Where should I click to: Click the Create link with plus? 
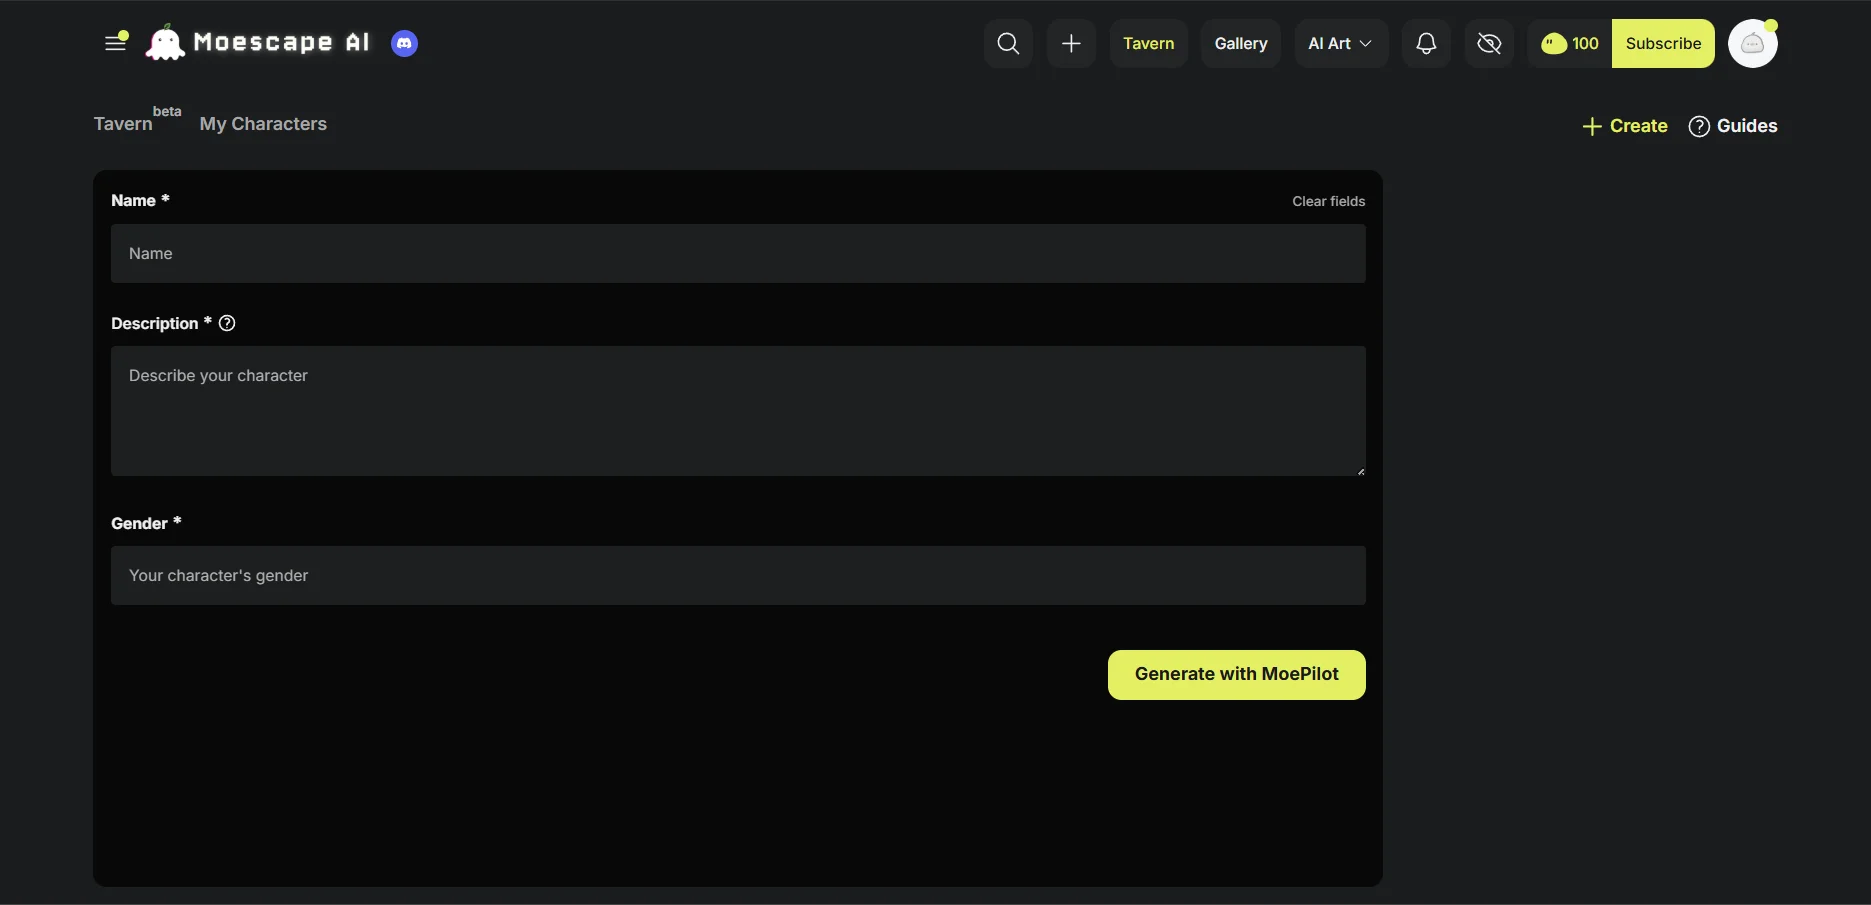click(x=1625, y=126)
